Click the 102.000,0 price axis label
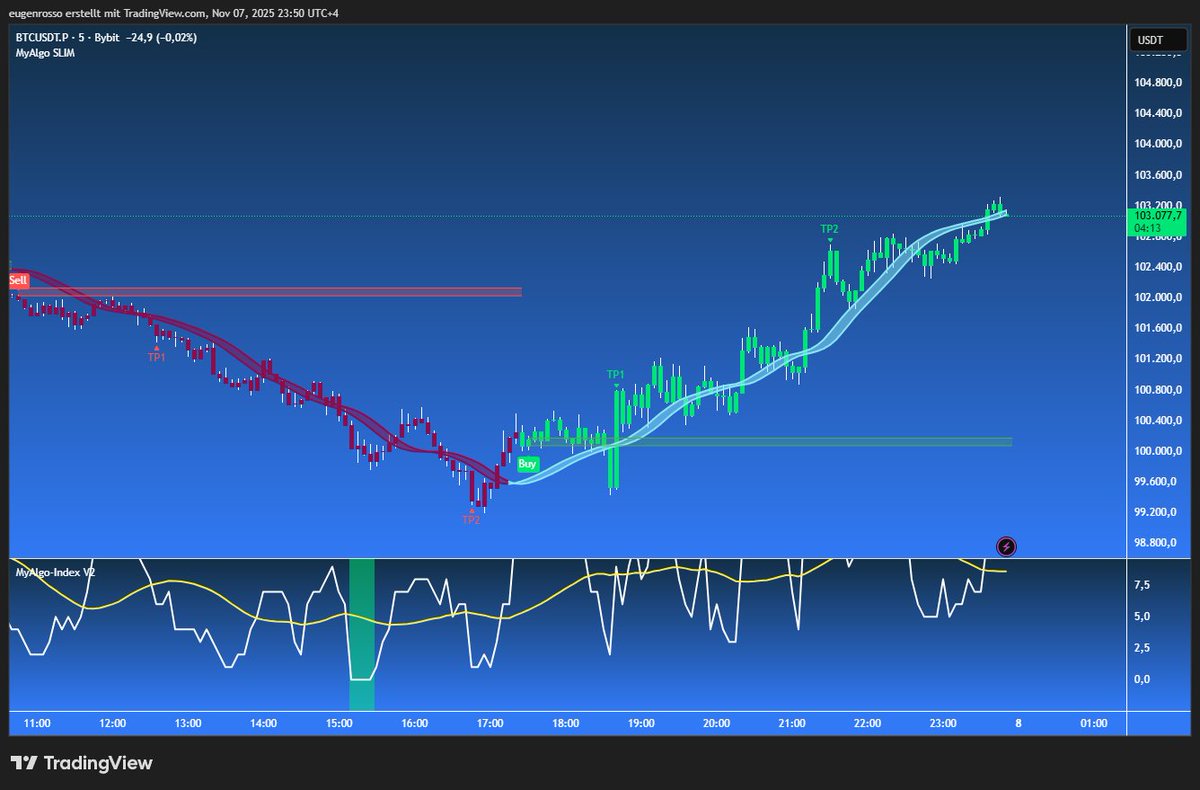The height and width of the screenshot is (790, 1200). tap(1157, 298)
